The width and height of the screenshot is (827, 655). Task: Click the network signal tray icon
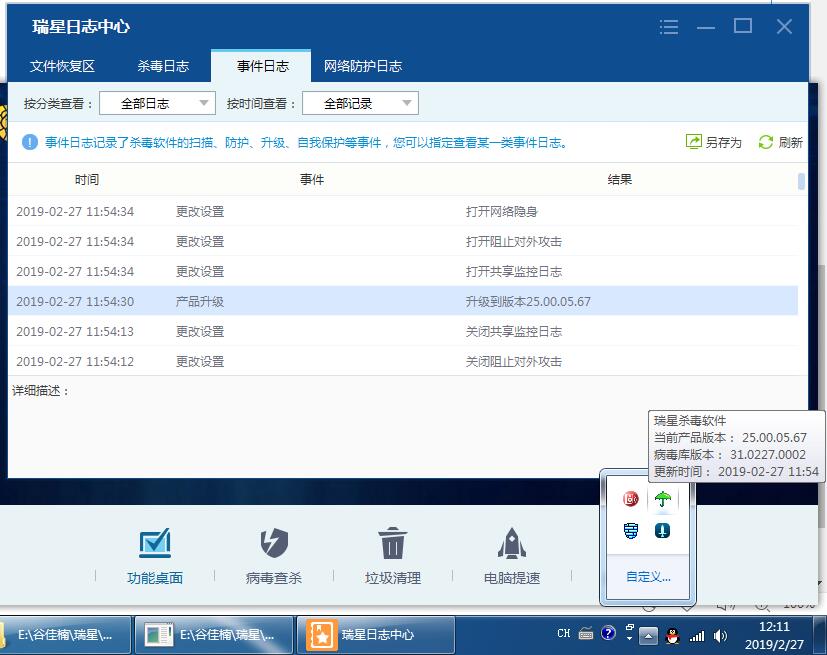point(697,636)
